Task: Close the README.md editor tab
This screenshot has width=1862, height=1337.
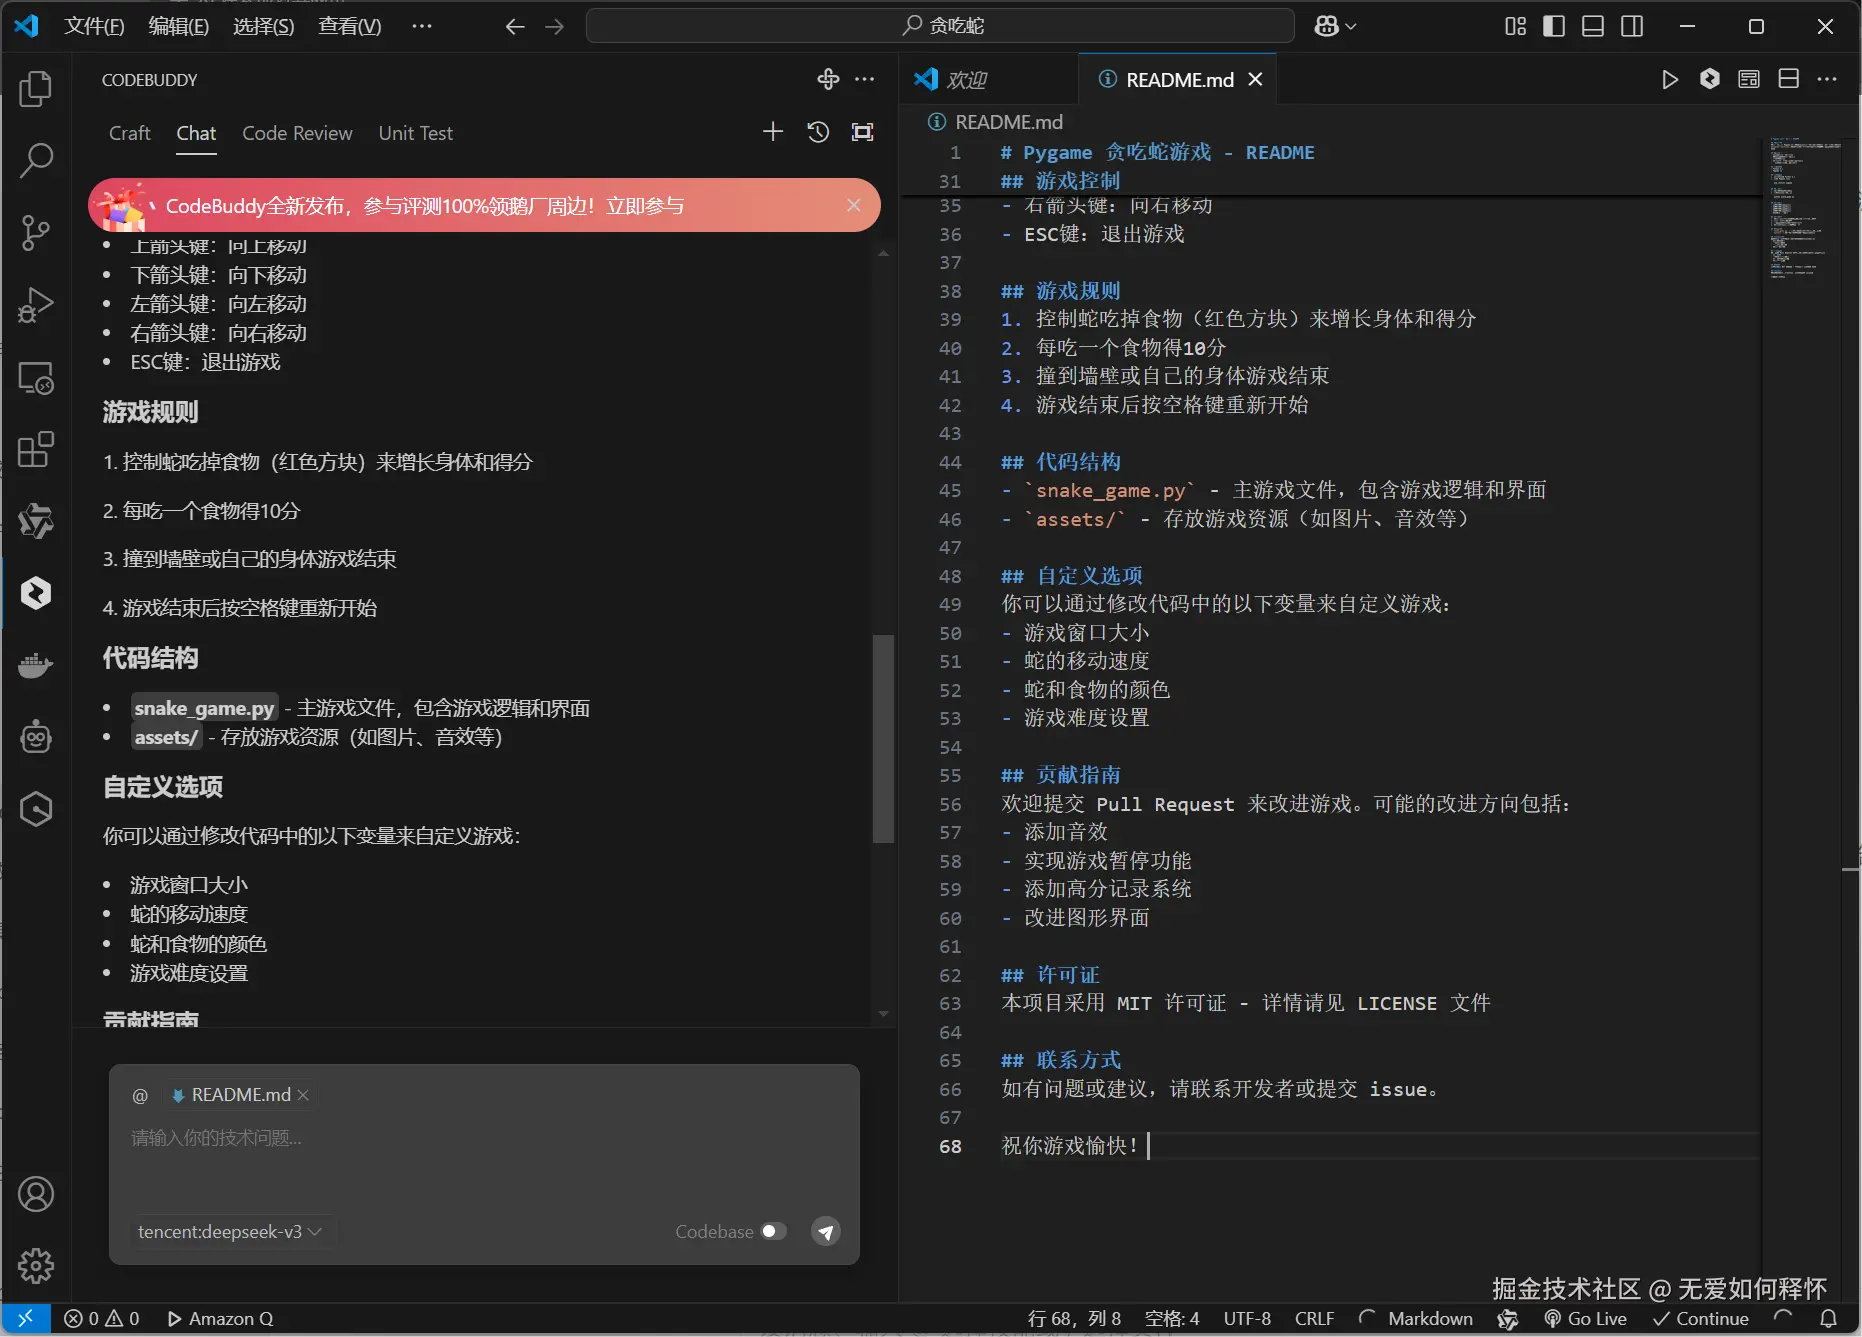Action: coord(1255,79)
